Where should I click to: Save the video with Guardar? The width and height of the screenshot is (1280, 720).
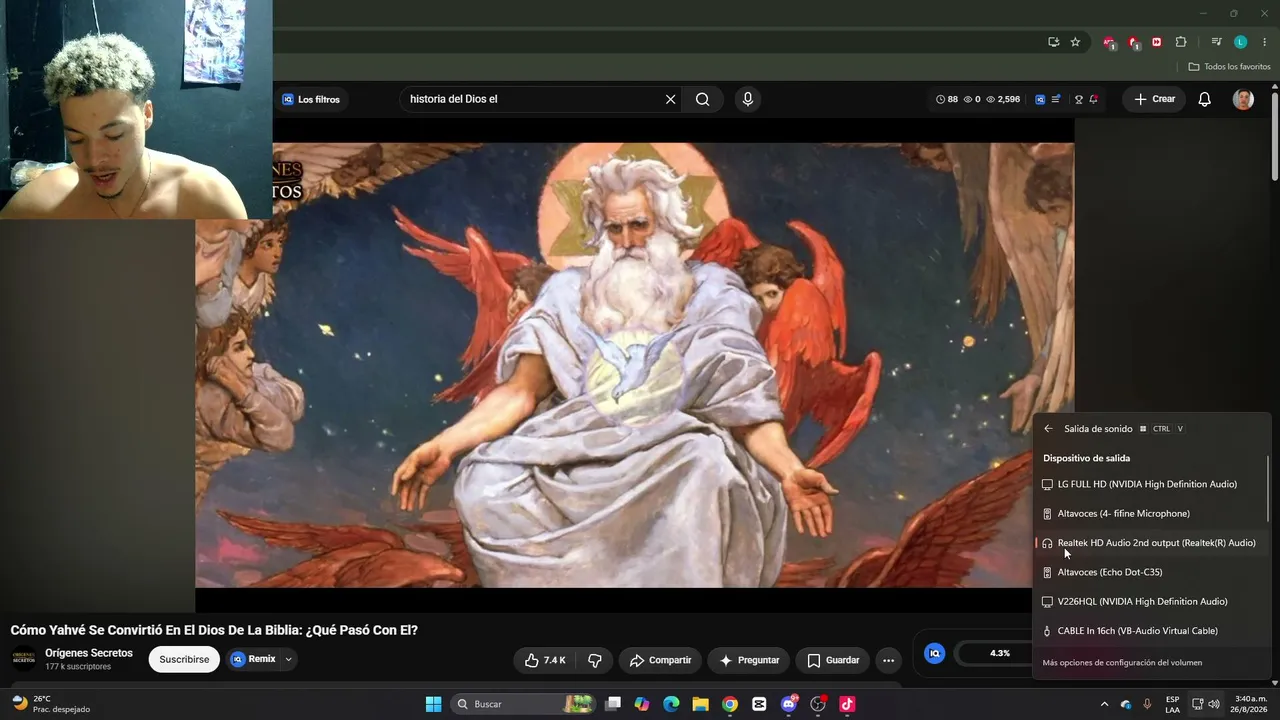pos(833,660)
